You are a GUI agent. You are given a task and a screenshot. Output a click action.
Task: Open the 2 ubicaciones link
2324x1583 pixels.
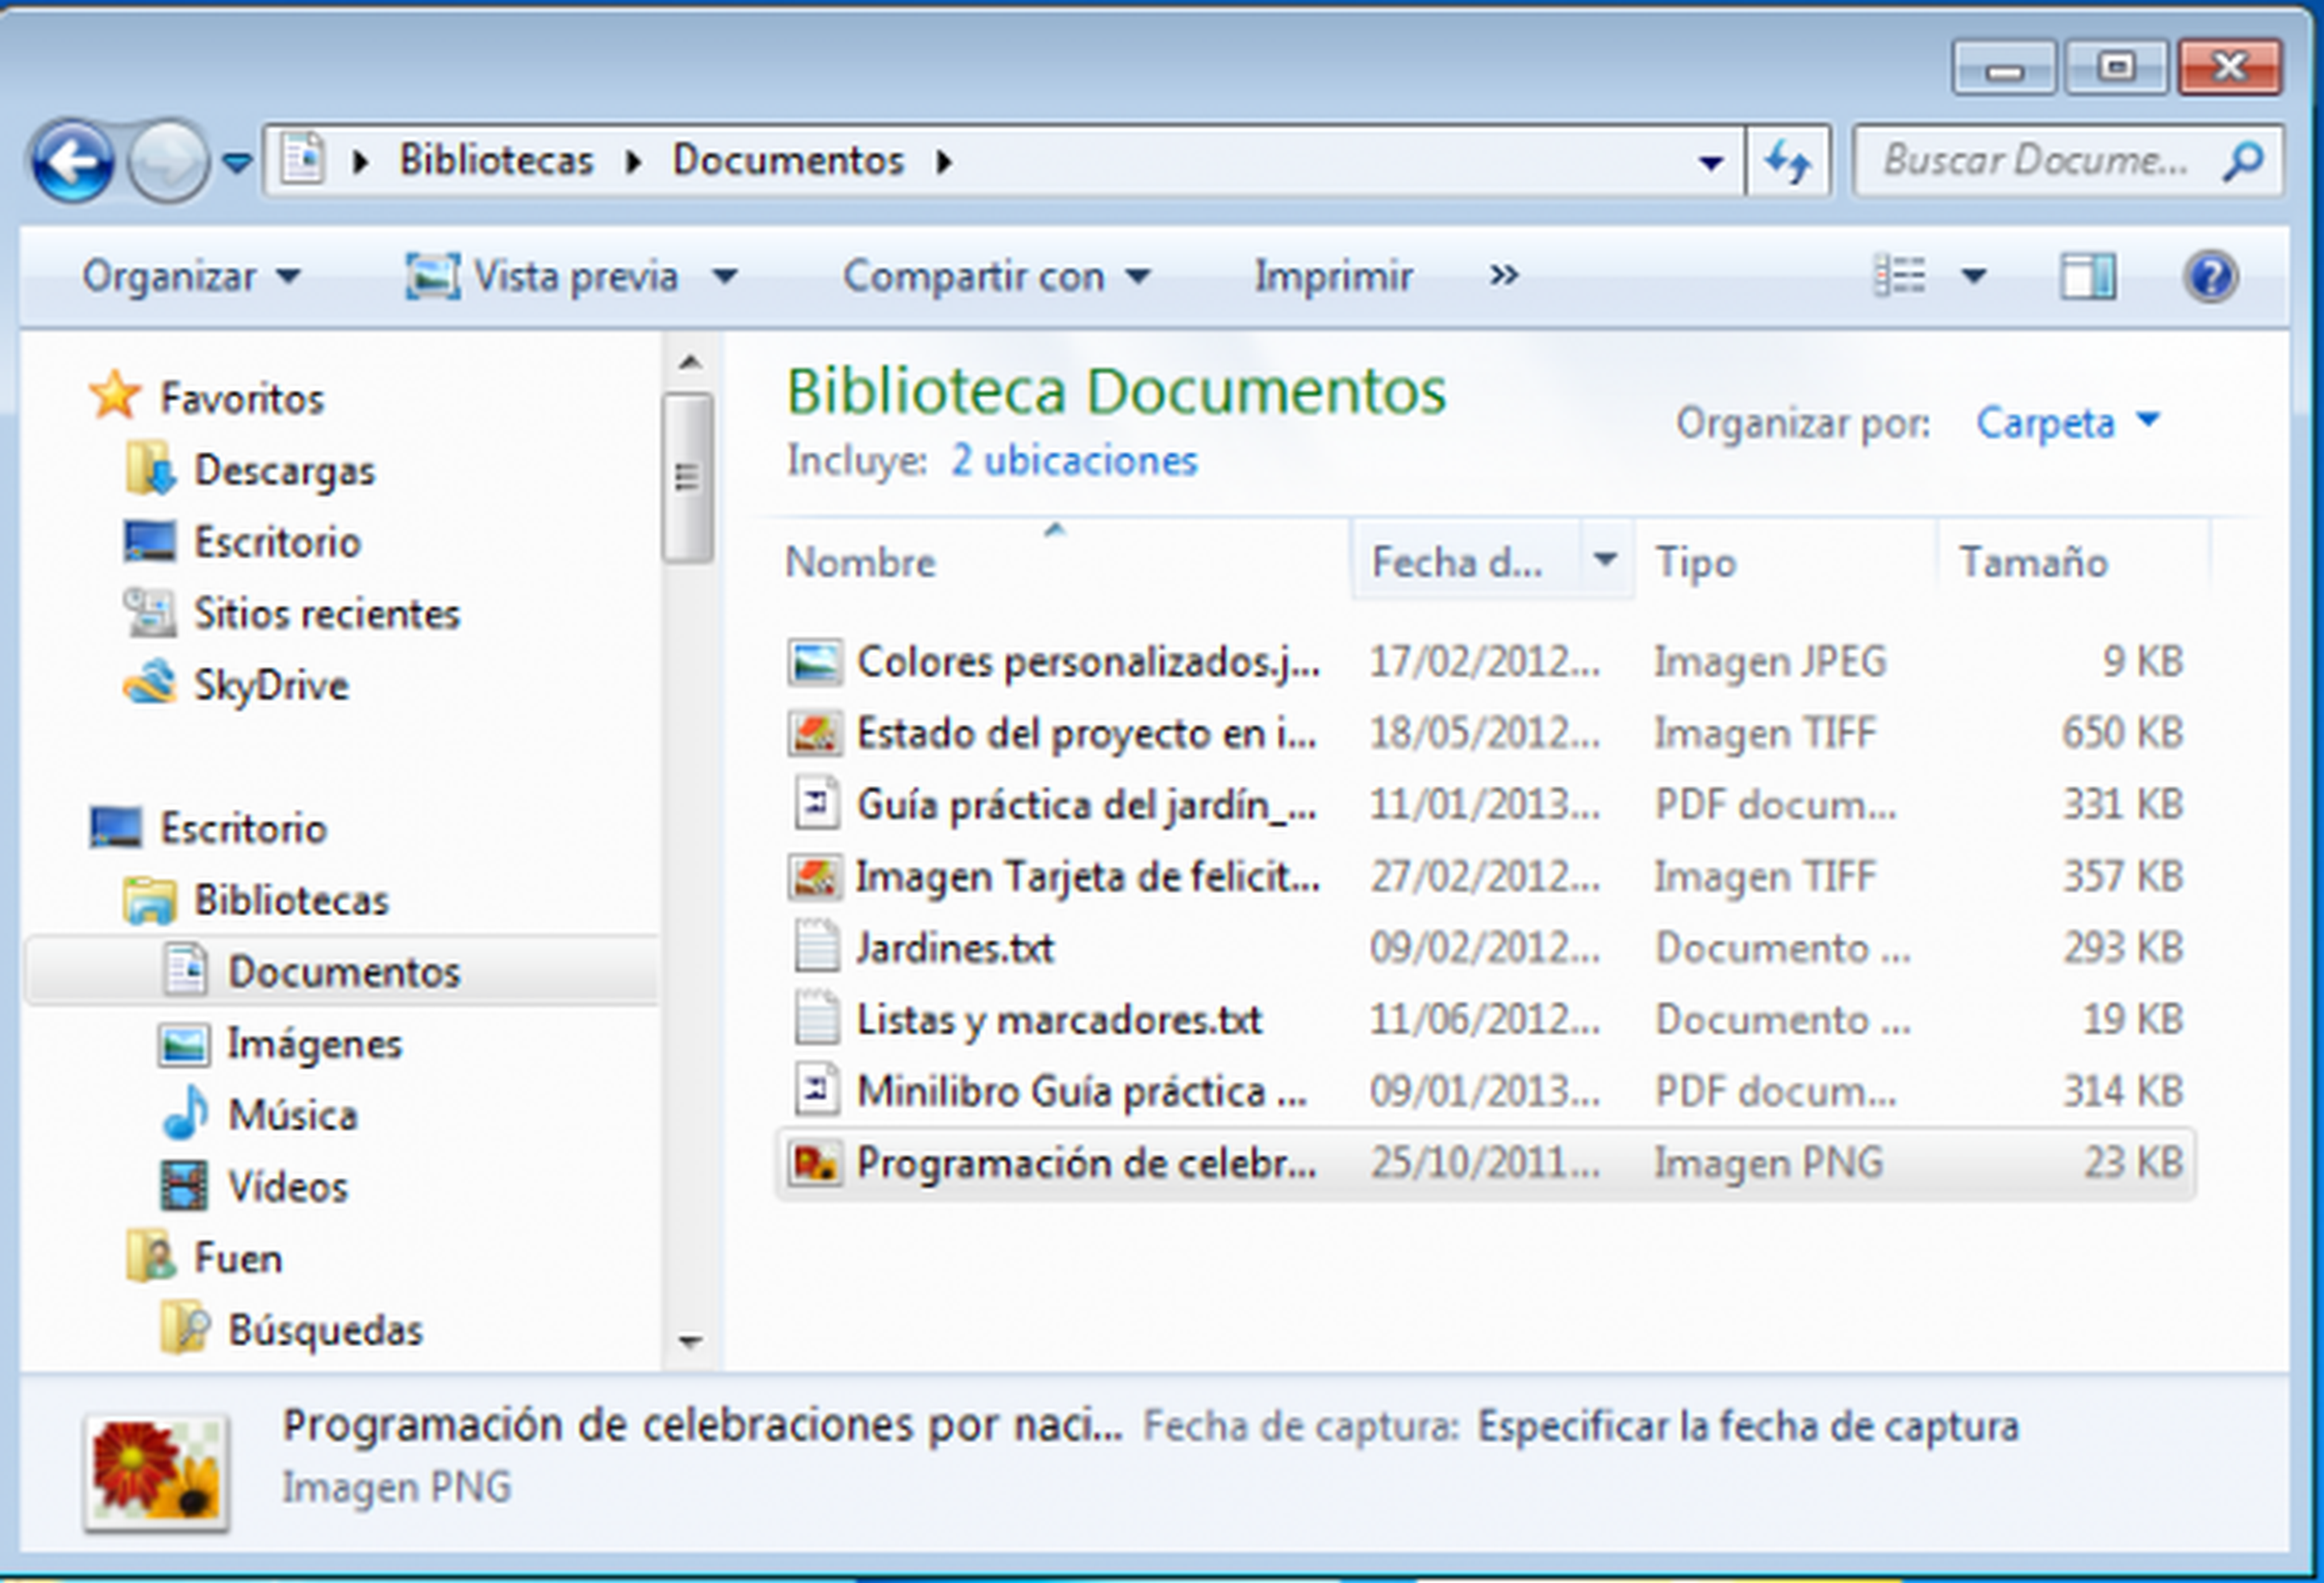tap(1073, 461)
